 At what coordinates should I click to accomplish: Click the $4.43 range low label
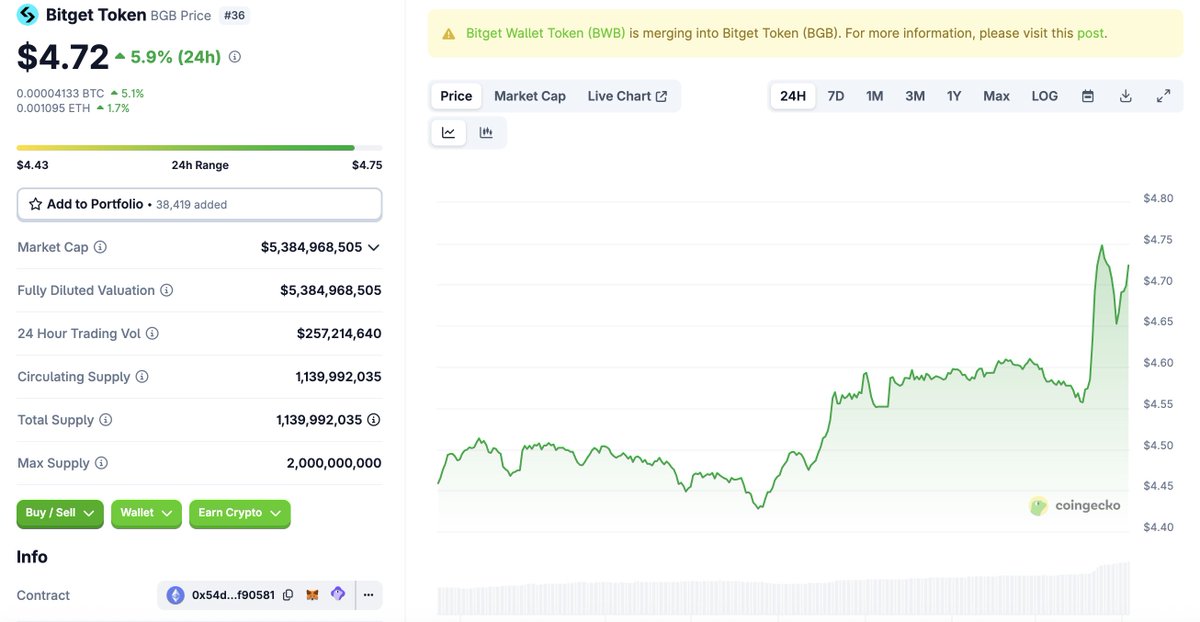click(x=33, y=165)
